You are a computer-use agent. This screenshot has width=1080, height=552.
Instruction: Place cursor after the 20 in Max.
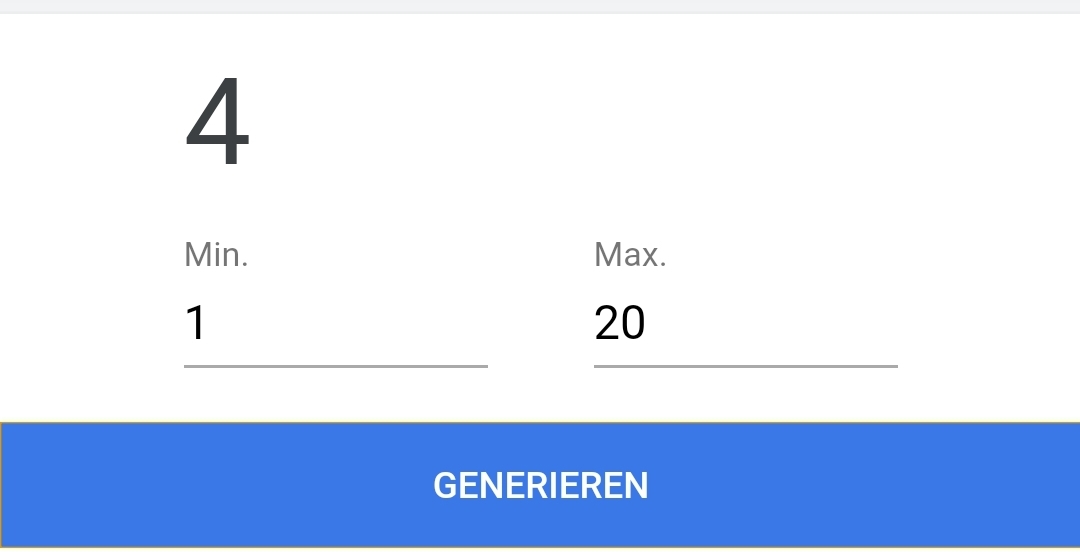[x=648, y=323]
